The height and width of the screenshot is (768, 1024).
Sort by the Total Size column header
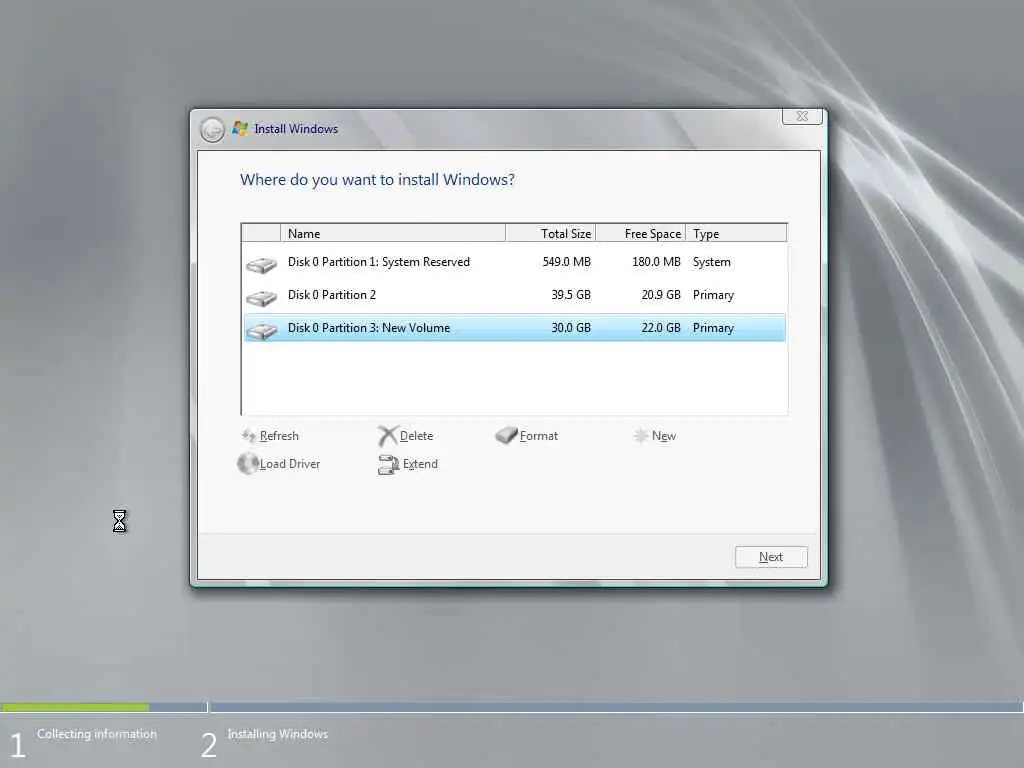pyautogui.click(x=551, y=233)
